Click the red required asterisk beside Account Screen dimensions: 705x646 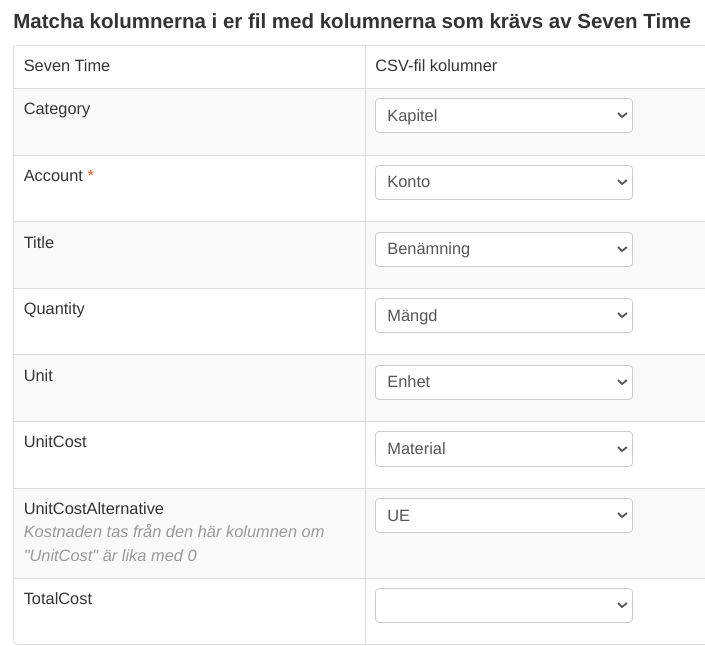(91, 176)
